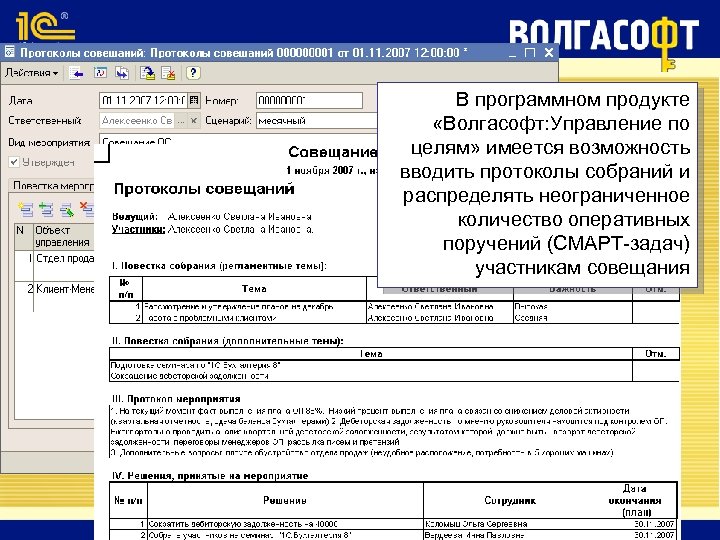Click the Сценарий field showing месячный
Viewport: 720px width, 540px height.
pos(316,121)
